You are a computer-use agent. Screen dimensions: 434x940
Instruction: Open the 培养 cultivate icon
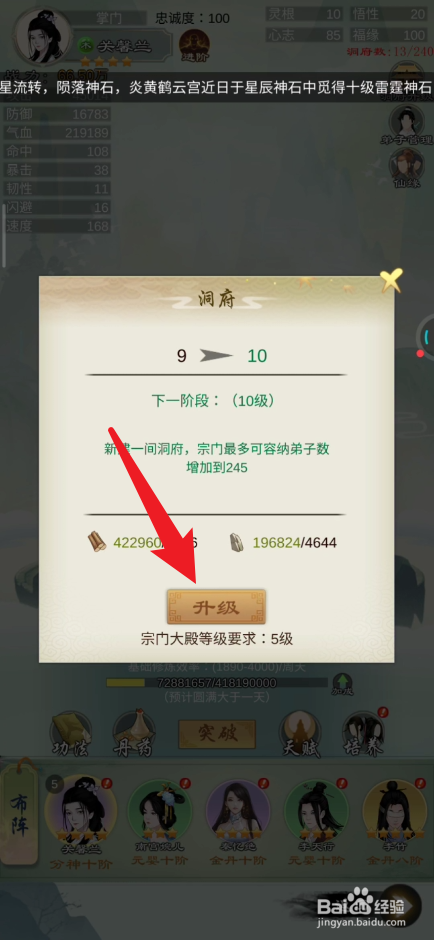pyautogui.click(x=364, y=734)
